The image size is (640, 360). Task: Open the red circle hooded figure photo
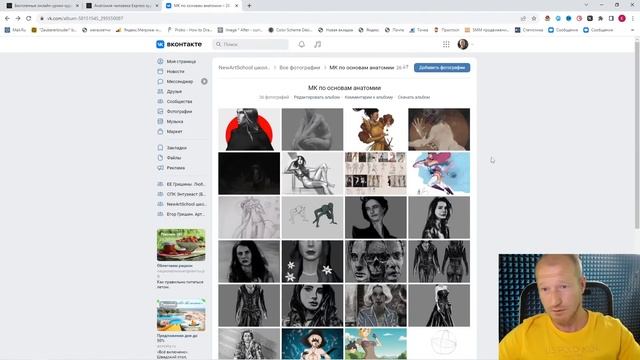point(249,129)
